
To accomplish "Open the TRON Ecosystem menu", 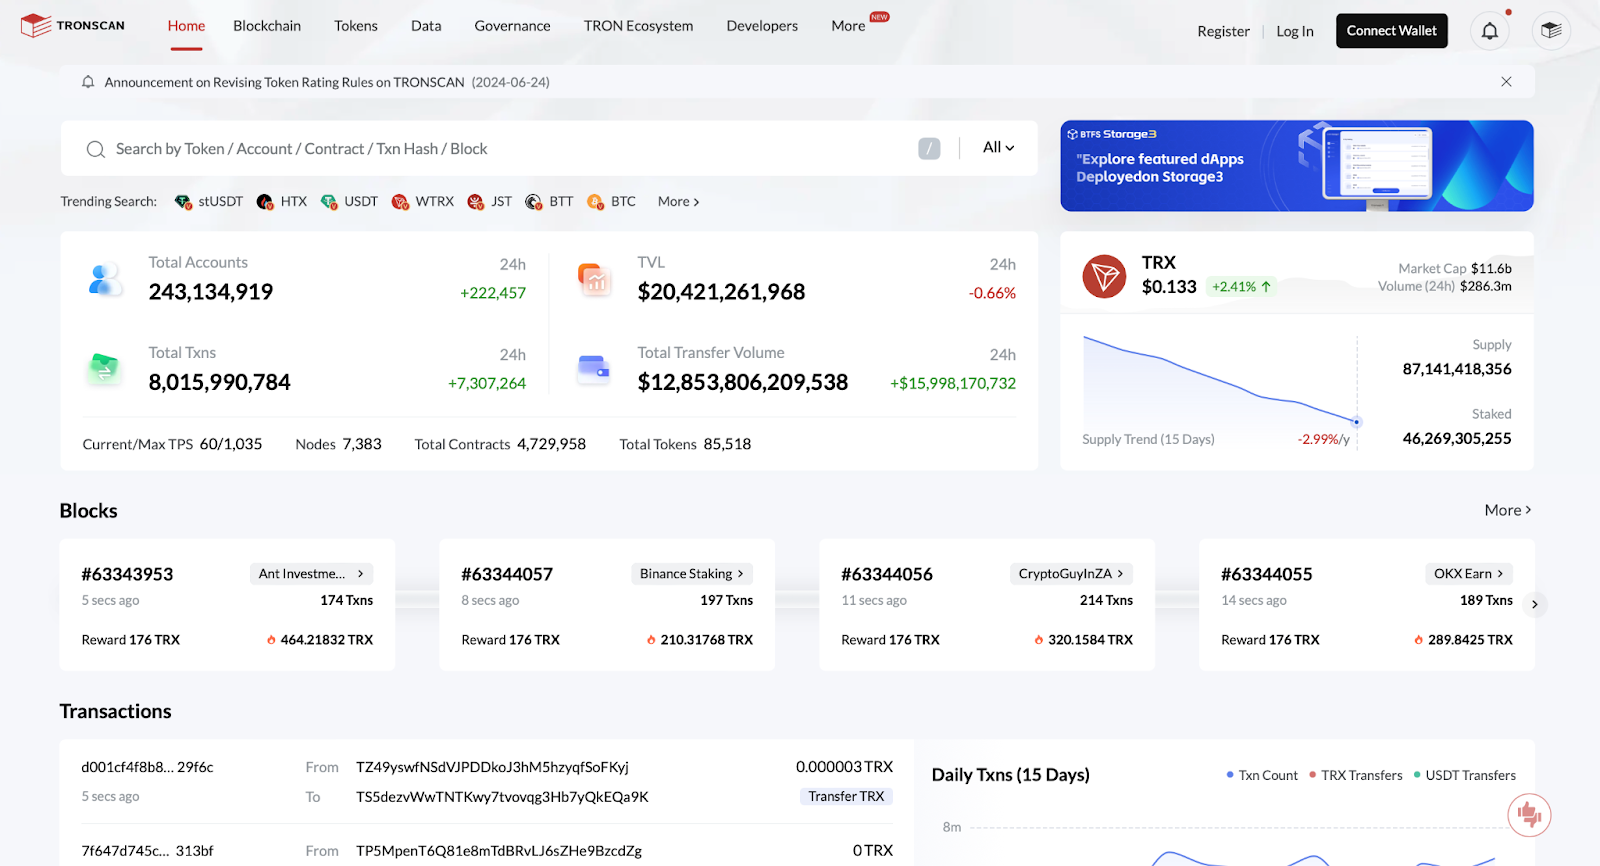I will [638, 26].
